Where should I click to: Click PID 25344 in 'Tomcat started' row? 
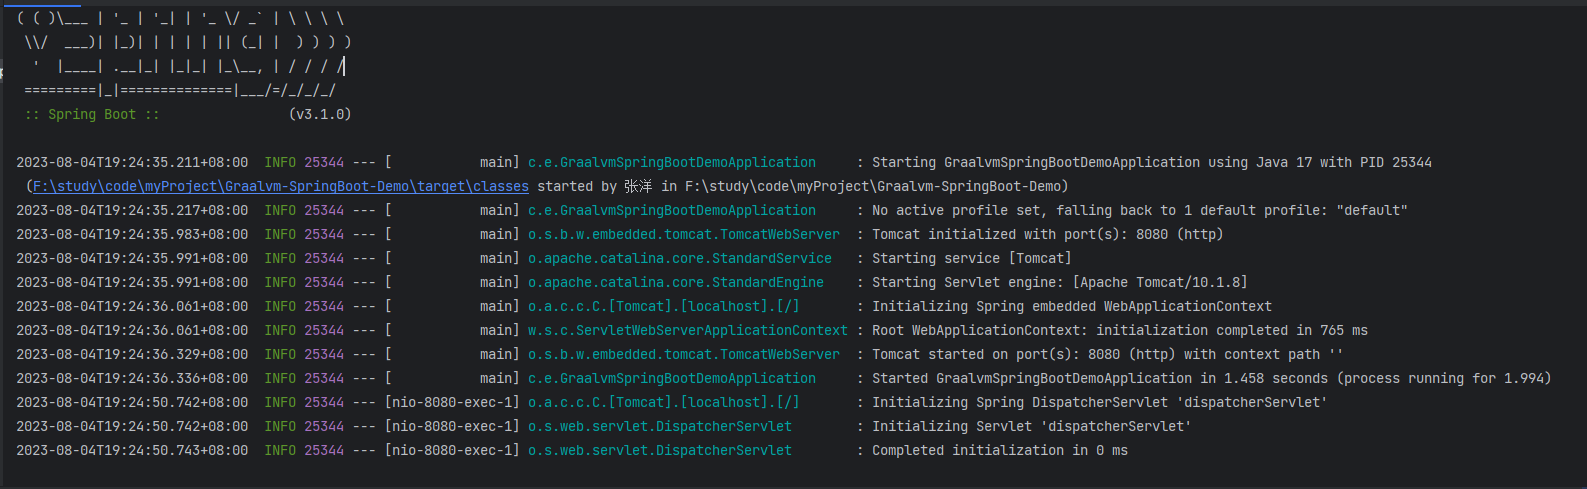pos(324,354)
